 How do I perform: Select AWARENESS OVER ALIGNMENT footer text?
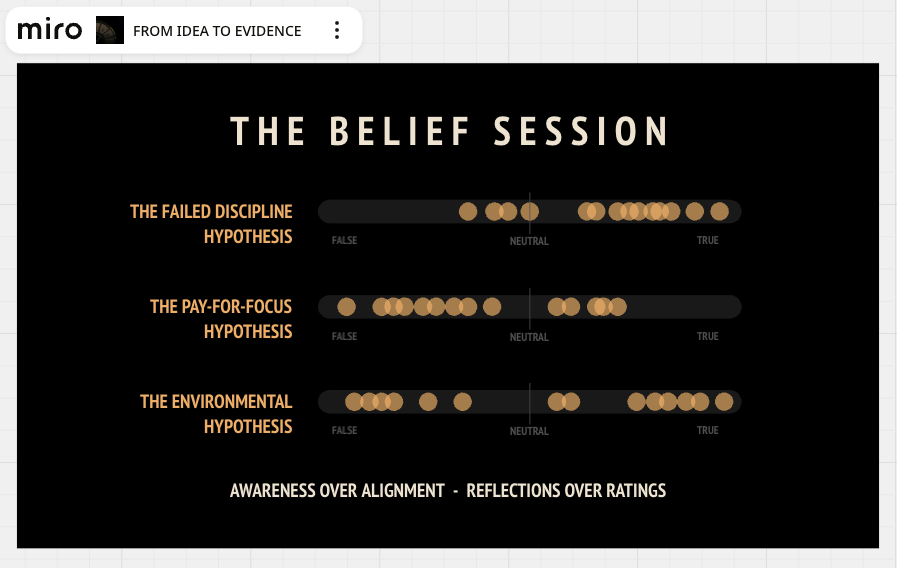337,491
